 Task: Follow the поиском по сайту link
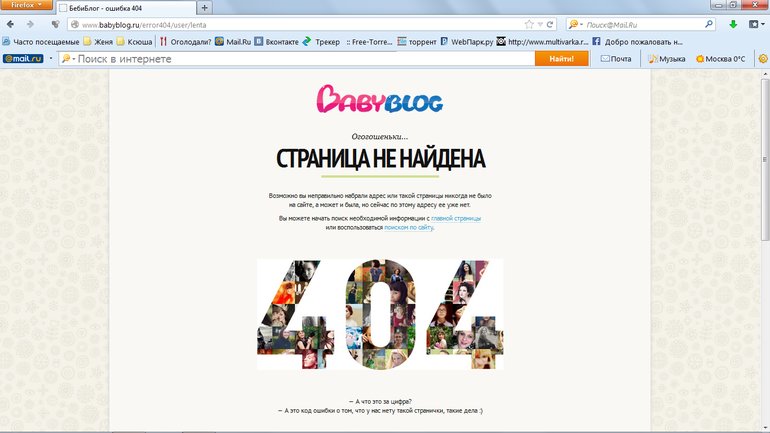click(x=409, y=227)
